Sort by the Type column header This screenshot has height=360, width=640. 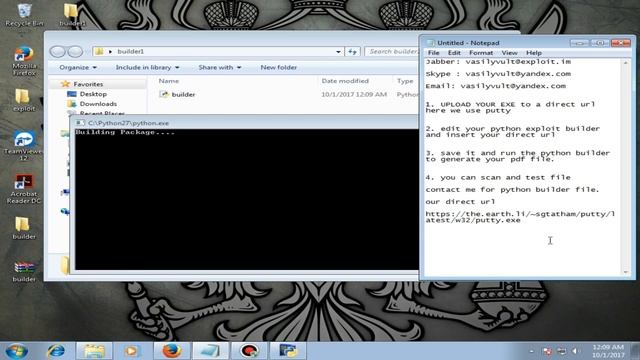click(x=405, y=81)
